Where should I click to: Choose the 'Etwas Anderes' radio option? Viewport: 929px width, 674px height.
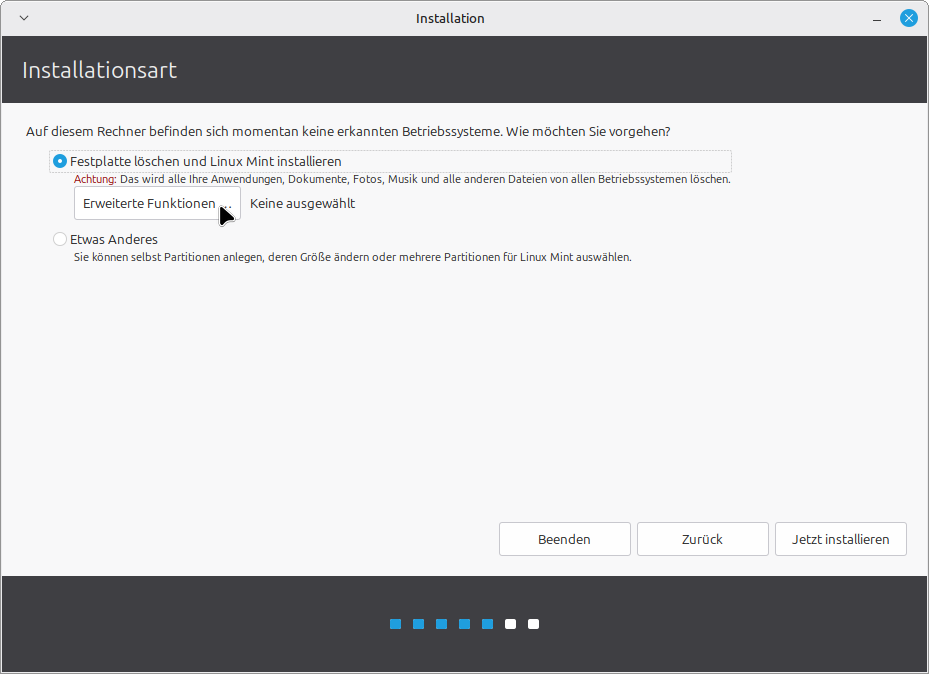[61, 240]
